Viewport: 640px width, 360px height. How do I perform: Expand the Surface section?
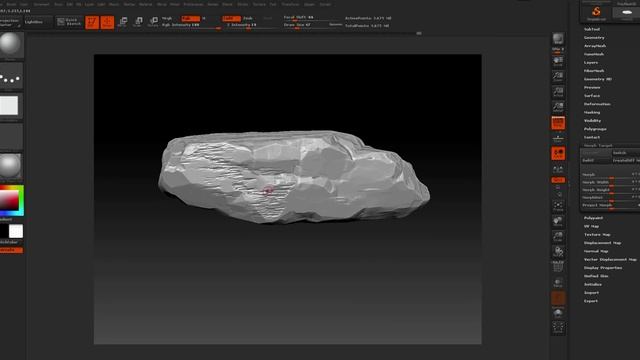pyautogui.click(x=592, y=96)
